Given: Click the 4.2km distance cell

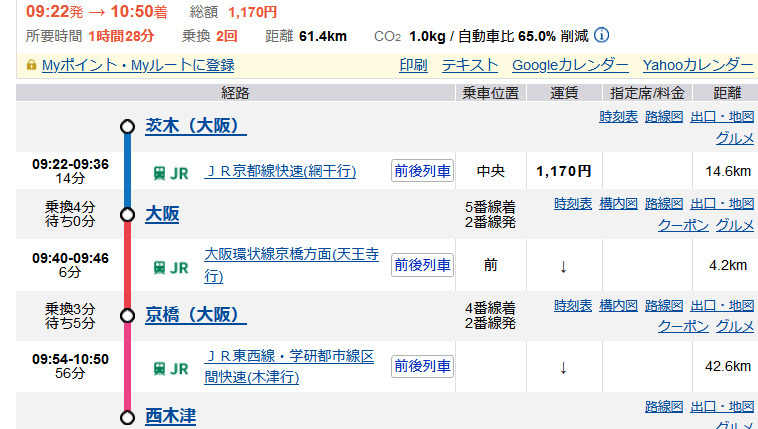Looking at the screenshot, I should [728, 266].
